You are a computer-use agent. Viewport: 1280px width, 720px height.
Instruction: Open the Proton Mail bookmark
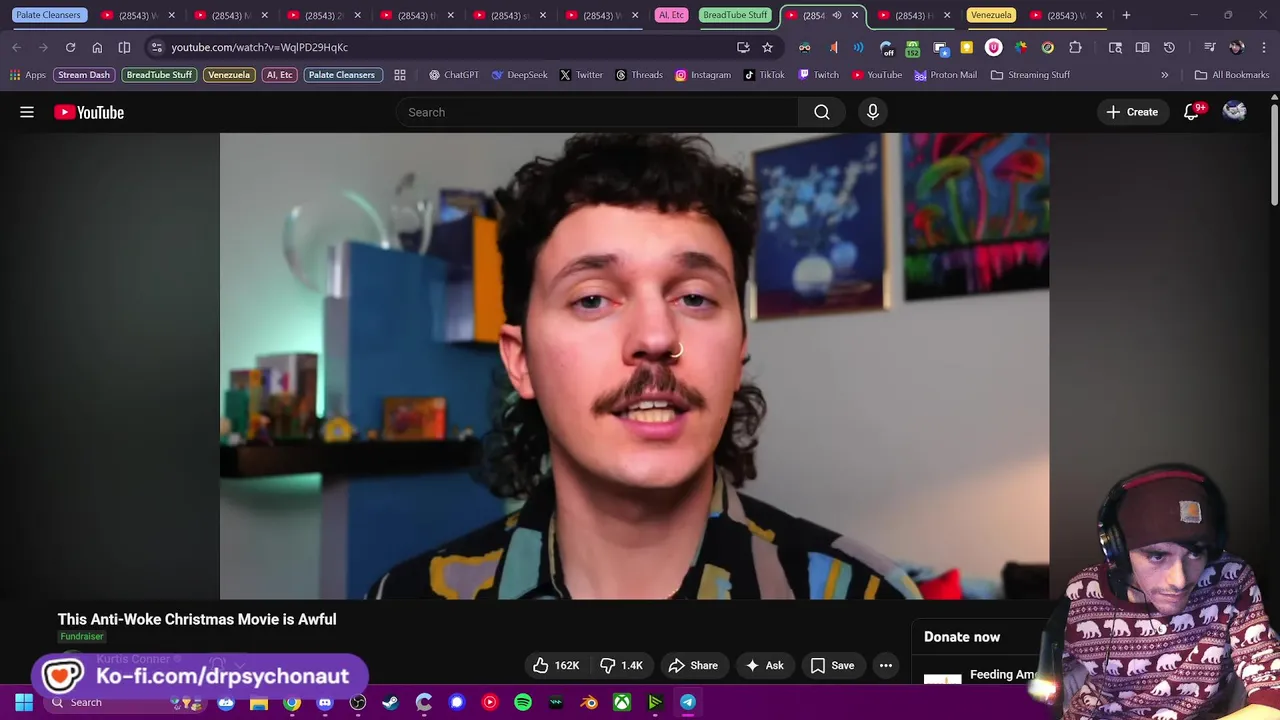[945, 75]
